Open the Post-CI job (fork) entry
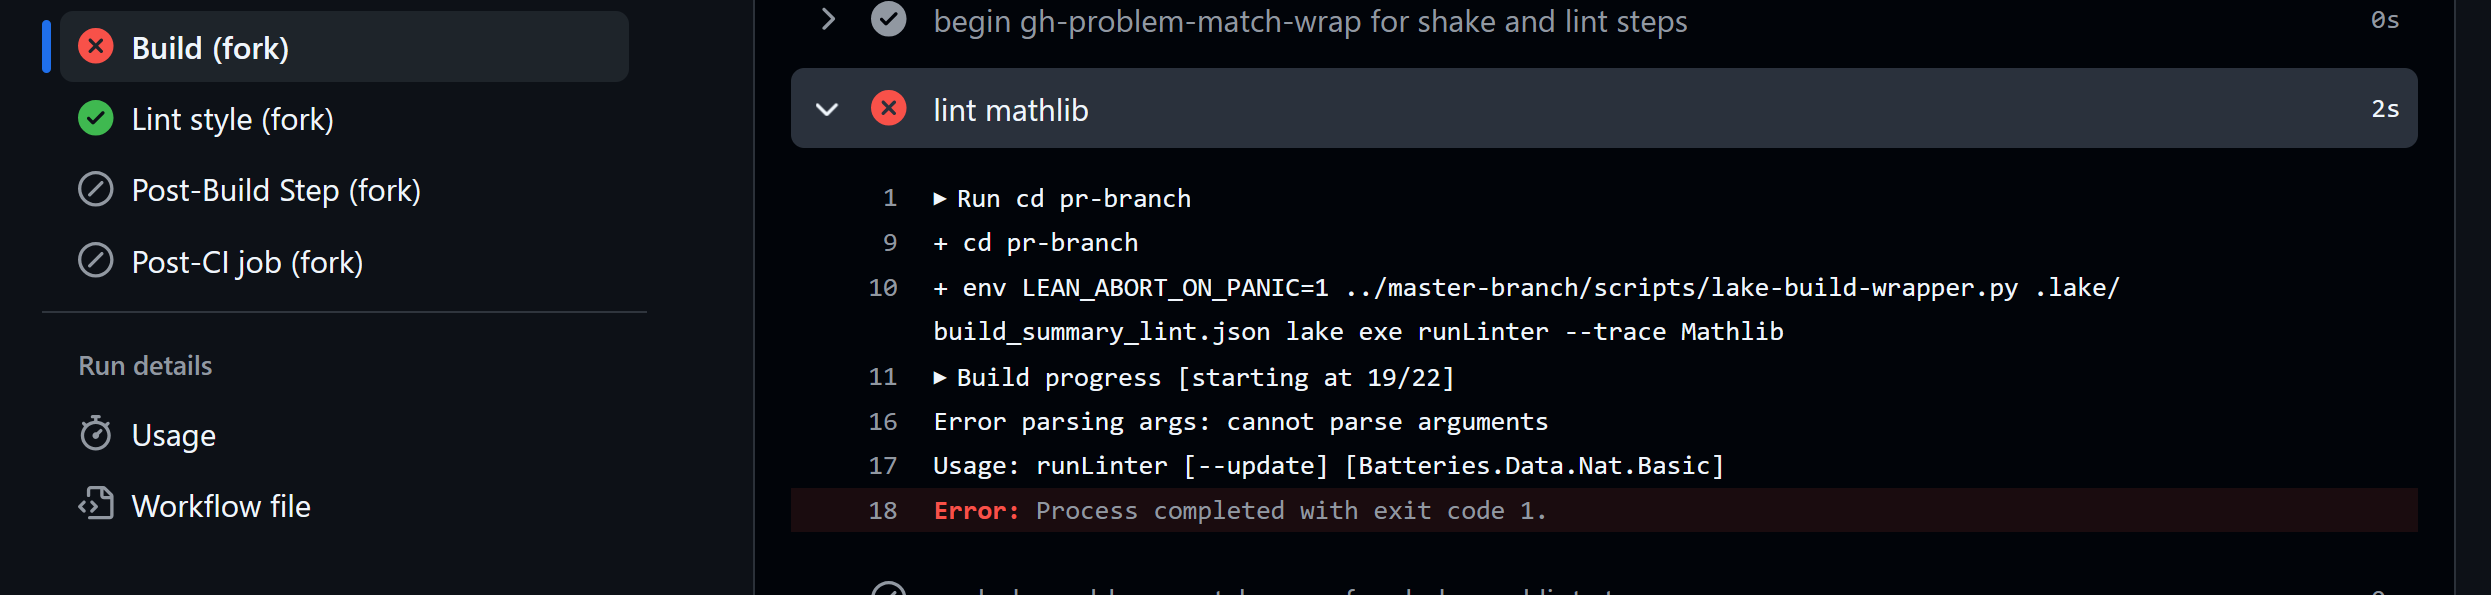Image resolution: width=2491 pixels, height=595 pixels. 247,262
